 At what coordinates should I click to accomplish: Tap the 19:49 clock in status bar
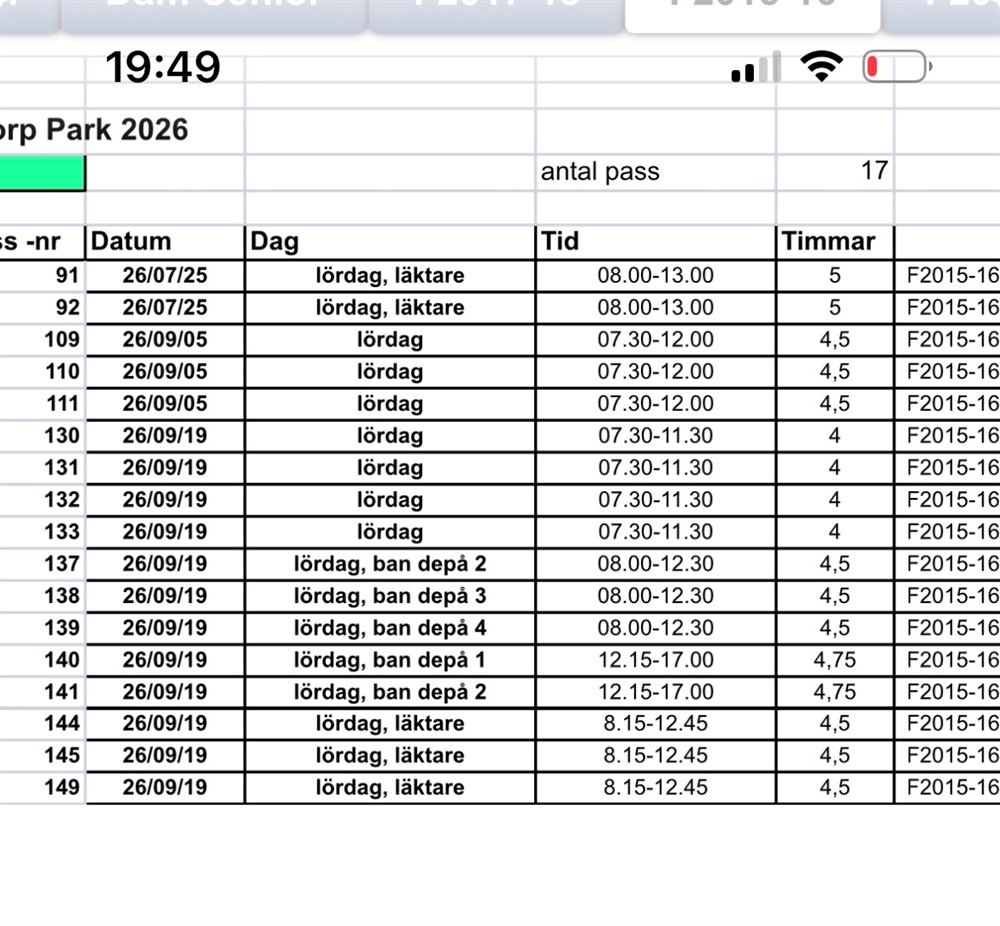tap(162, 68)
